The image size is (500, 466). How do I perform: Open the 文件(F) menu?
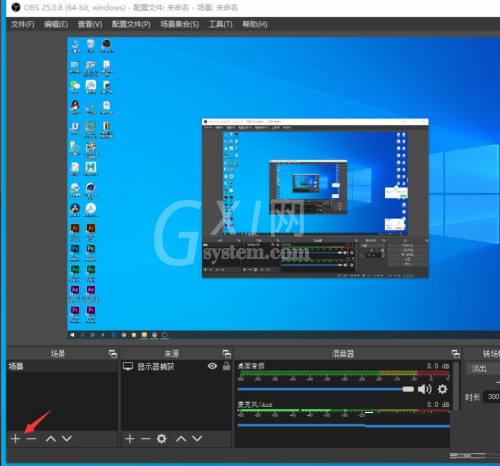pos(23,24)
